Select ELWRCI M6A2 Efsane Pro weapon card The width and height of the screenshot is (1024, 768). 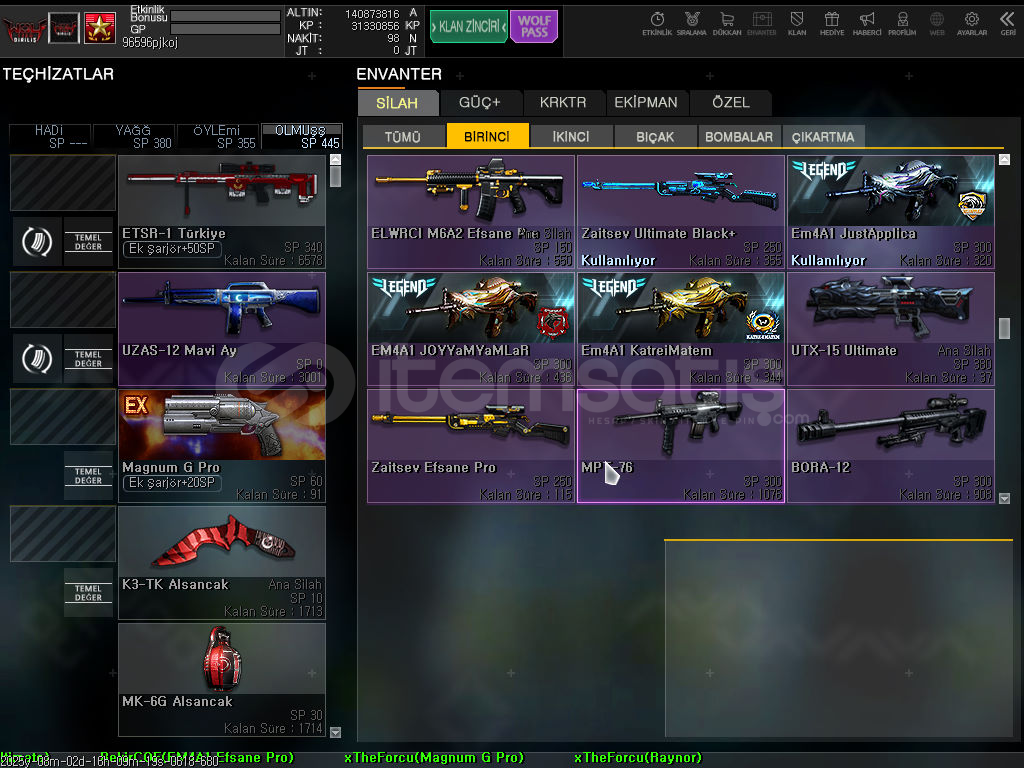(471, 212)
